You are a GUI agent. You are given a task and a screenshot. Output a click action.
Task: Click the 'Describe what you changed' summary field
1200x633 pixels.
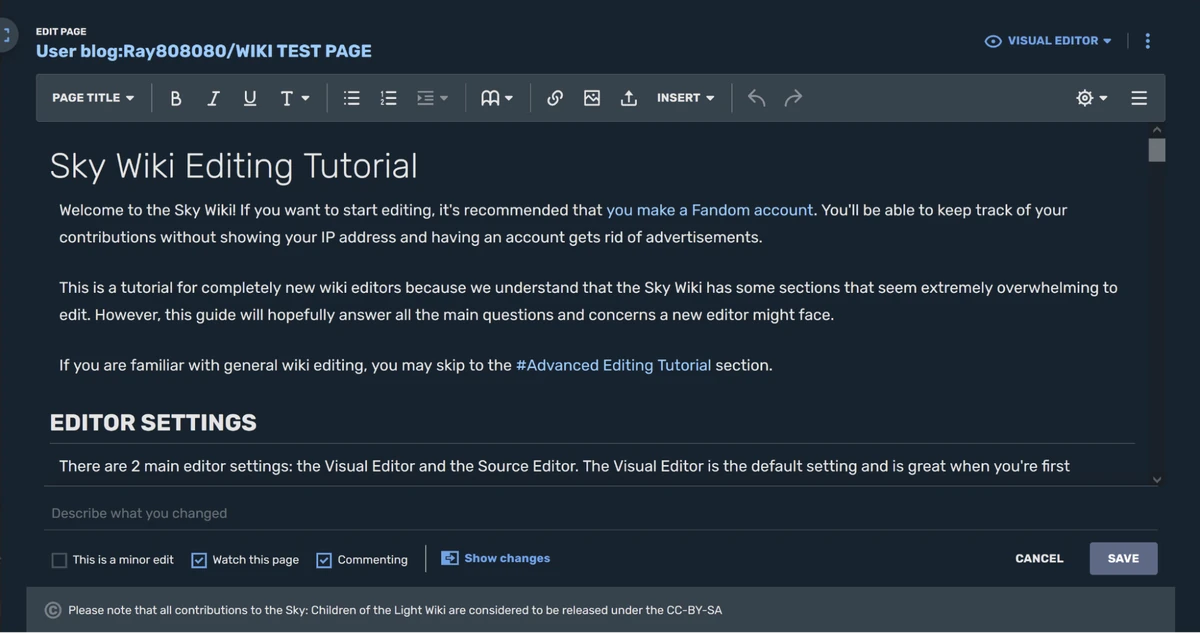tap(300, 513)
